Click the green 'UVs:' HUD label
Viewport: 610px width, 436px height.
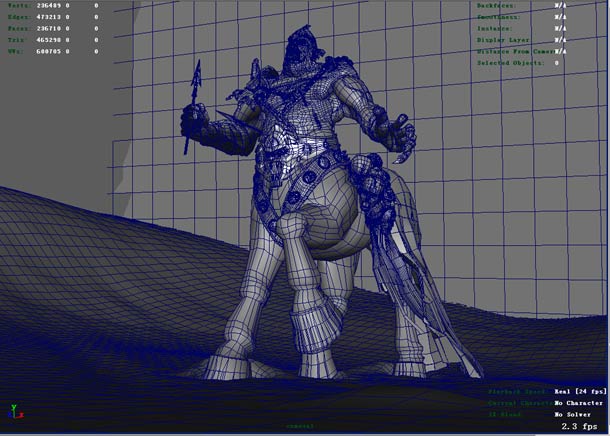pyautogui.click(x=16, y=51)
